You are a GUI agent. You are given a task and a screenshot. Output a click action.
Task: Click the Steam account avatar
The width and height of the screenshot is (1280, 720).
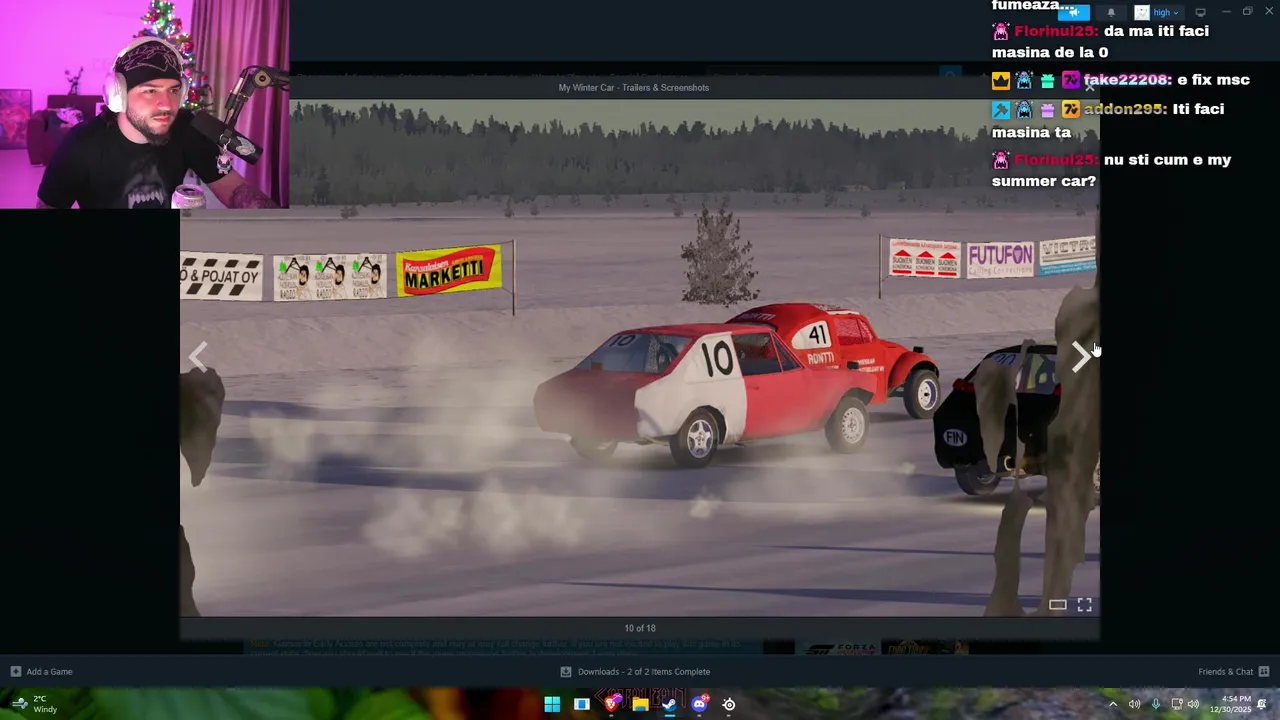click(x=1142, y=12)
